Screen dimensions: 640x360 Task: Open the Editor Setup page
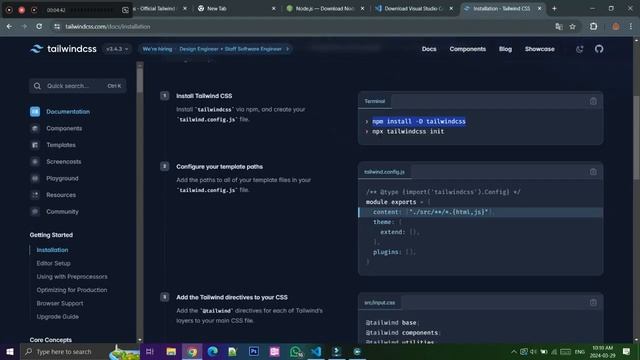53,263
